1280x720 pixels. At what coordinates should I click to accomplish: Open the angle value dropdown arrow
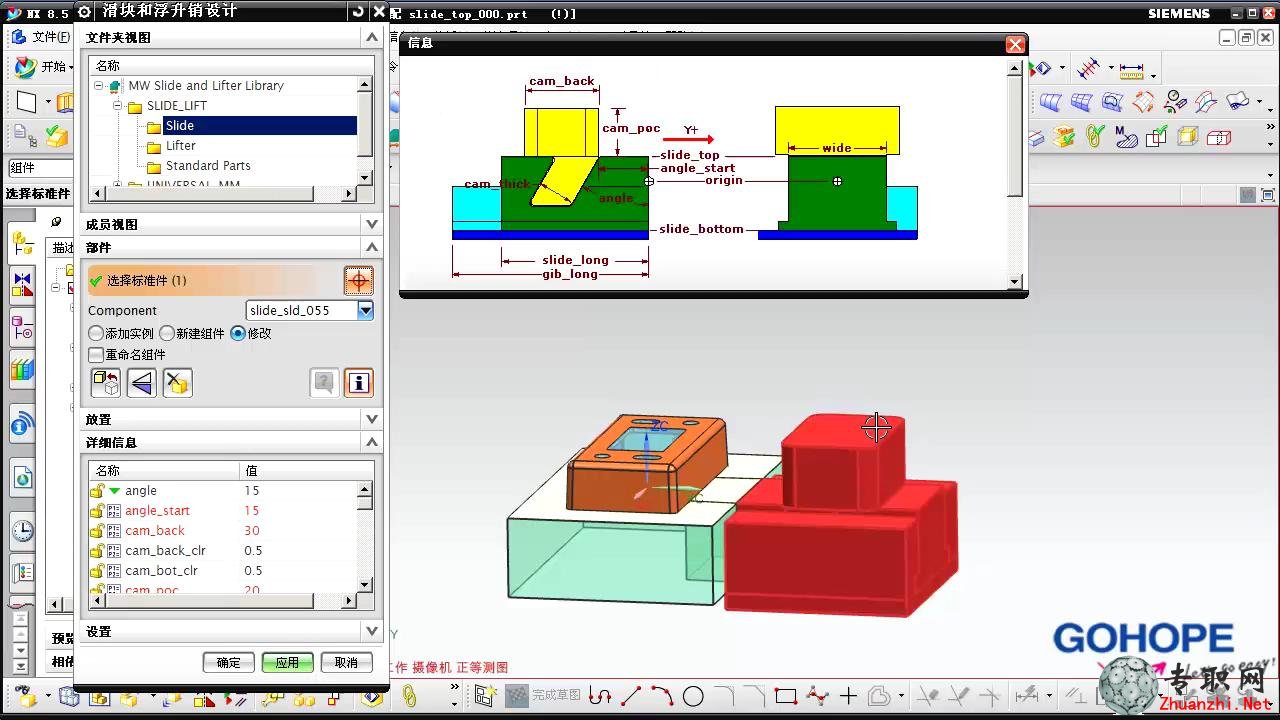click(114, 491)
